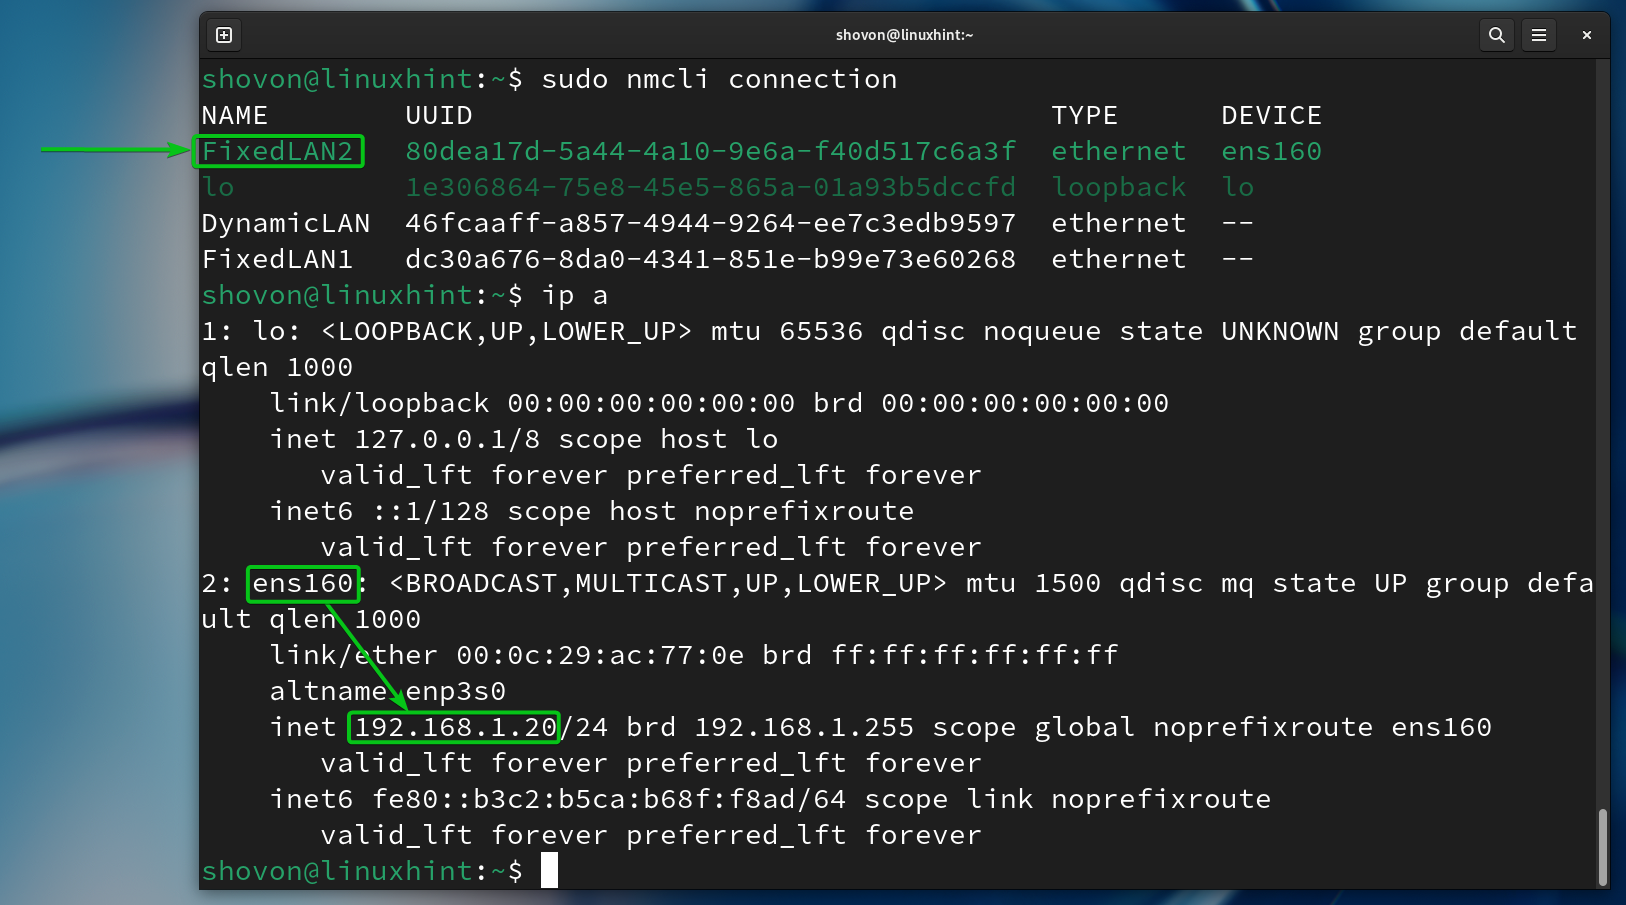Click the FixedLAN2 UUID starting with 80dea17d

[x=710, y=151]
